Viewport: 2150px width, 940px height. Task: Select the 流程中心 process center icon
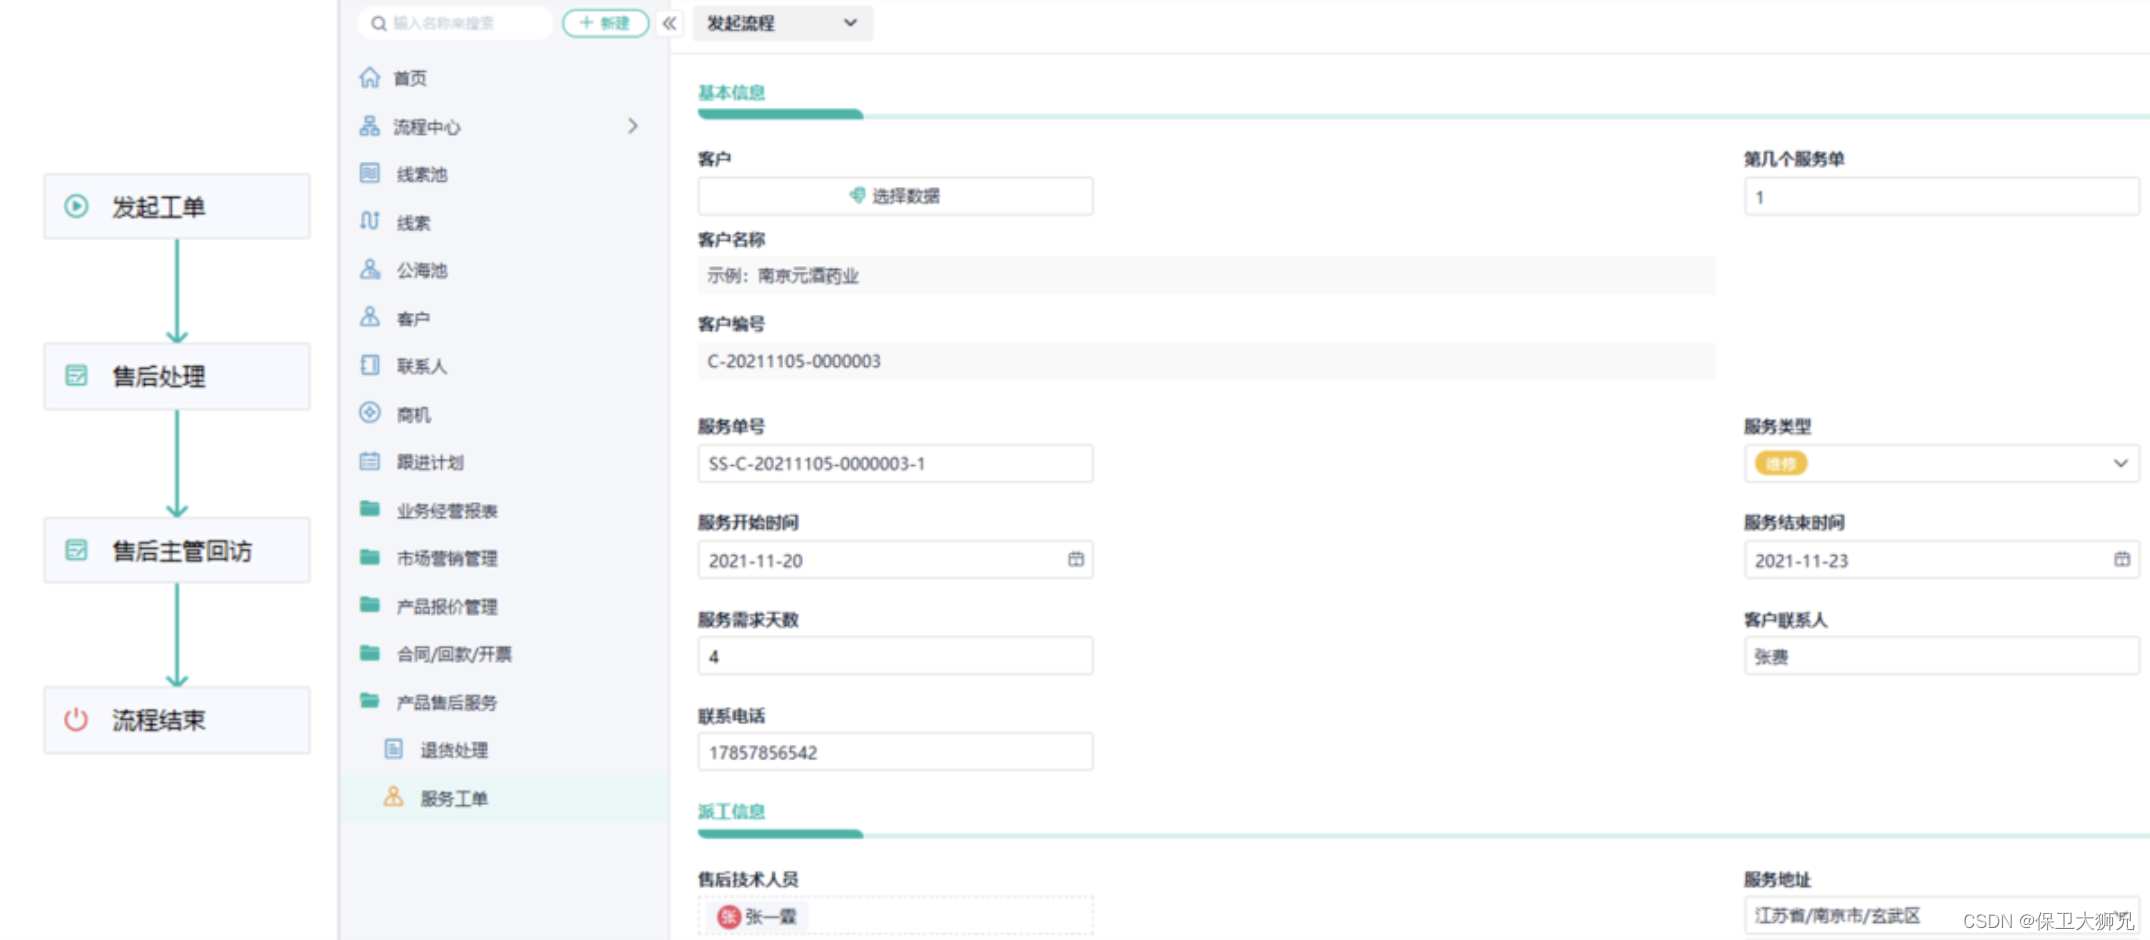(x=369, y=126)
